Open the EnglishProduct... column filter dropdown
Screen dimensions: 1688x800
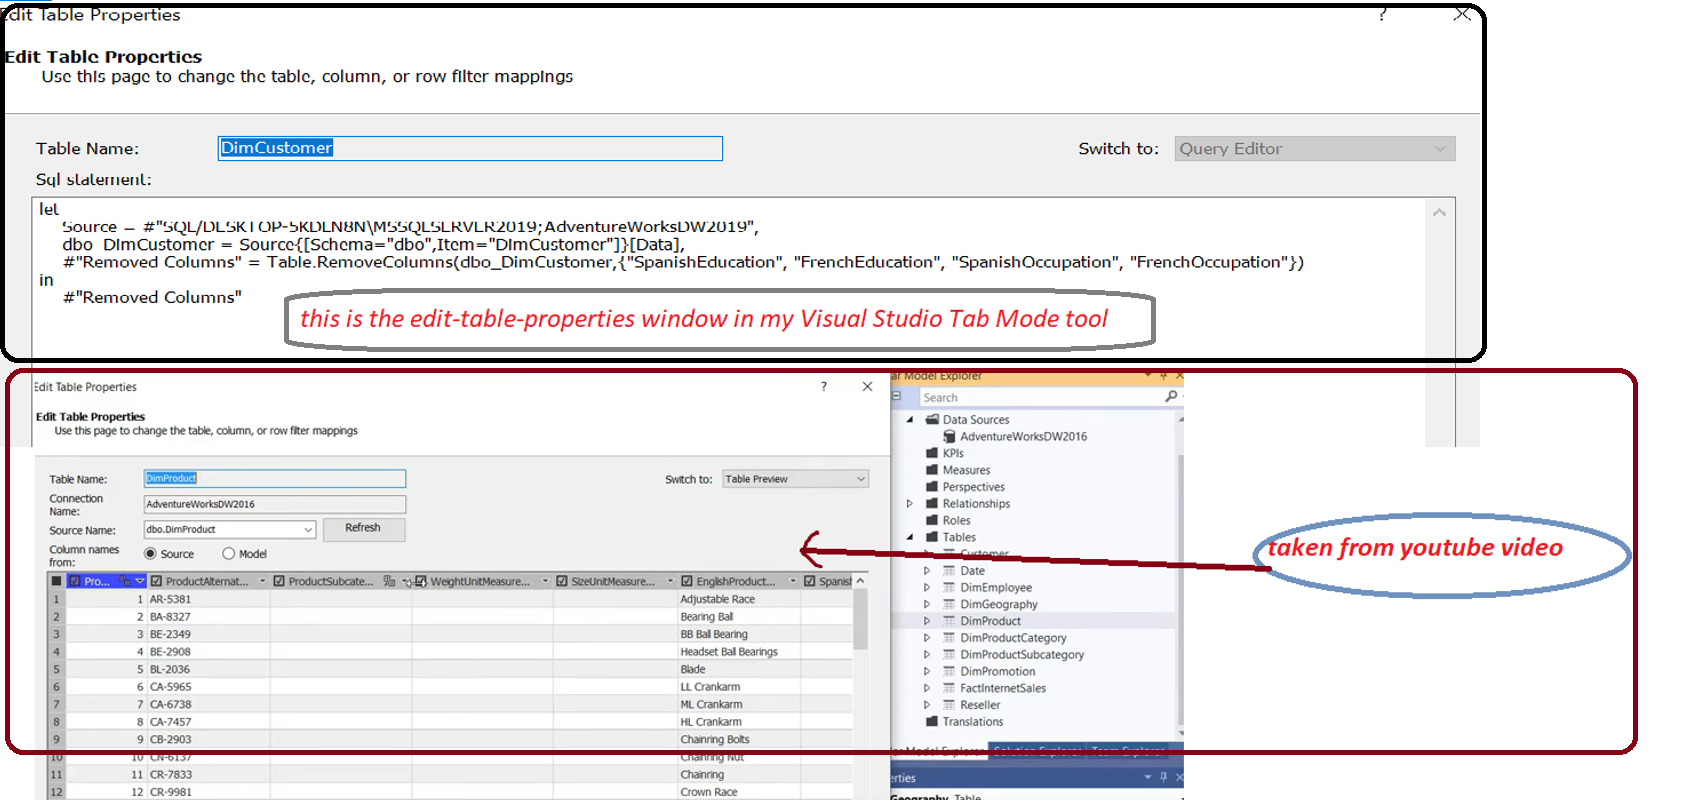pos(793,581)
